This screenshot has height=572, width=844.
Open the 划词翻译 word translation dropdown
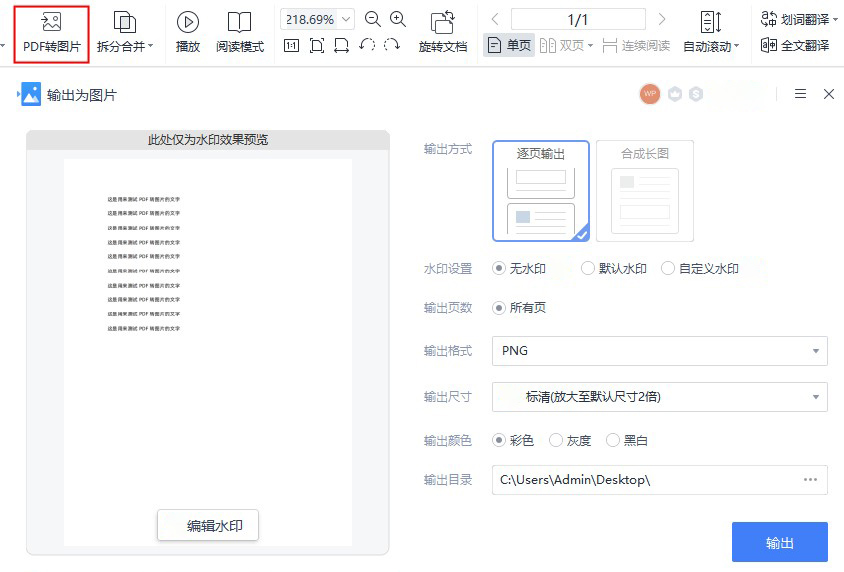799,20
